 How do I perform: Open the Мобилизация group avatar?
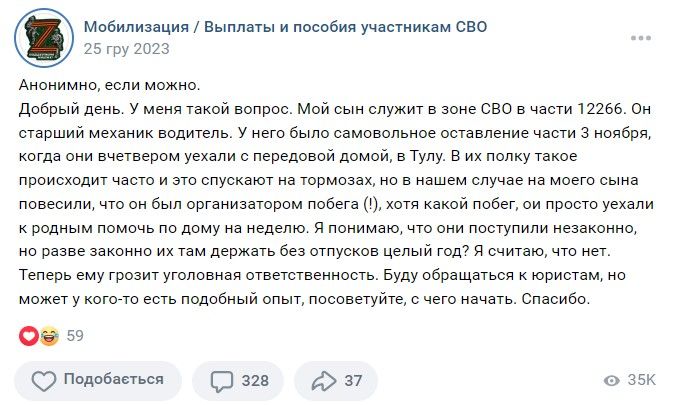[x=43, y=37]
